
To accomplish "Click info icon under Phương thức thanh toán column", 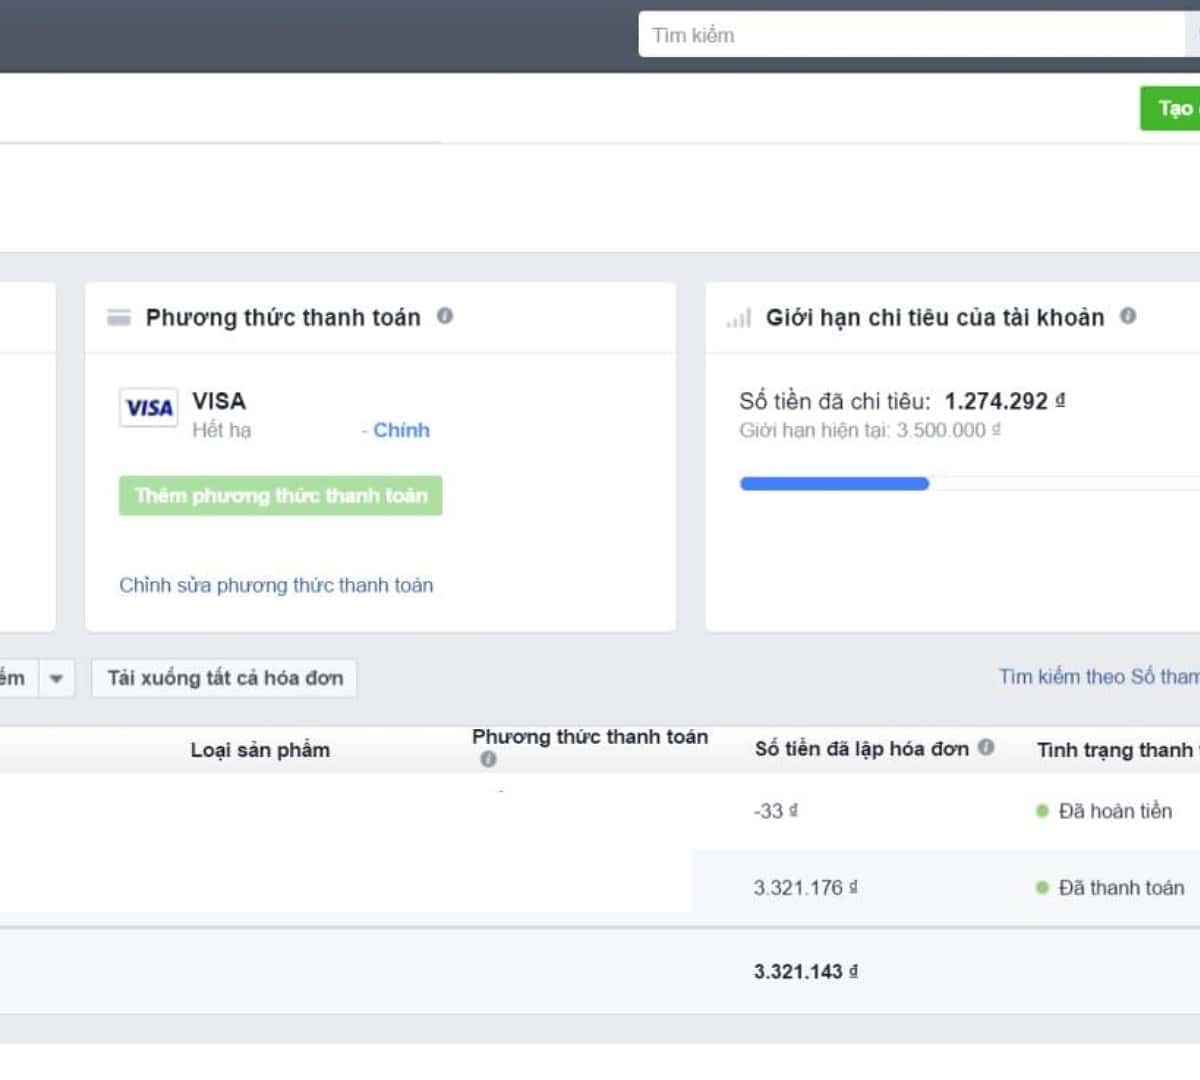I will tap(488, 759).
